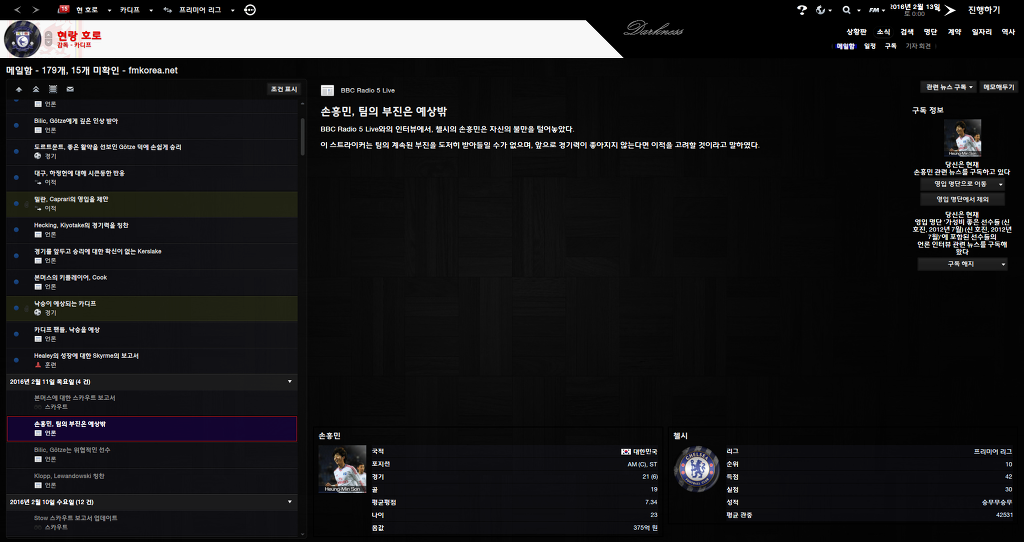Click the football icon under 도르트문트 news item
The width and height of the screenshot is (1024, 542).
38,156
